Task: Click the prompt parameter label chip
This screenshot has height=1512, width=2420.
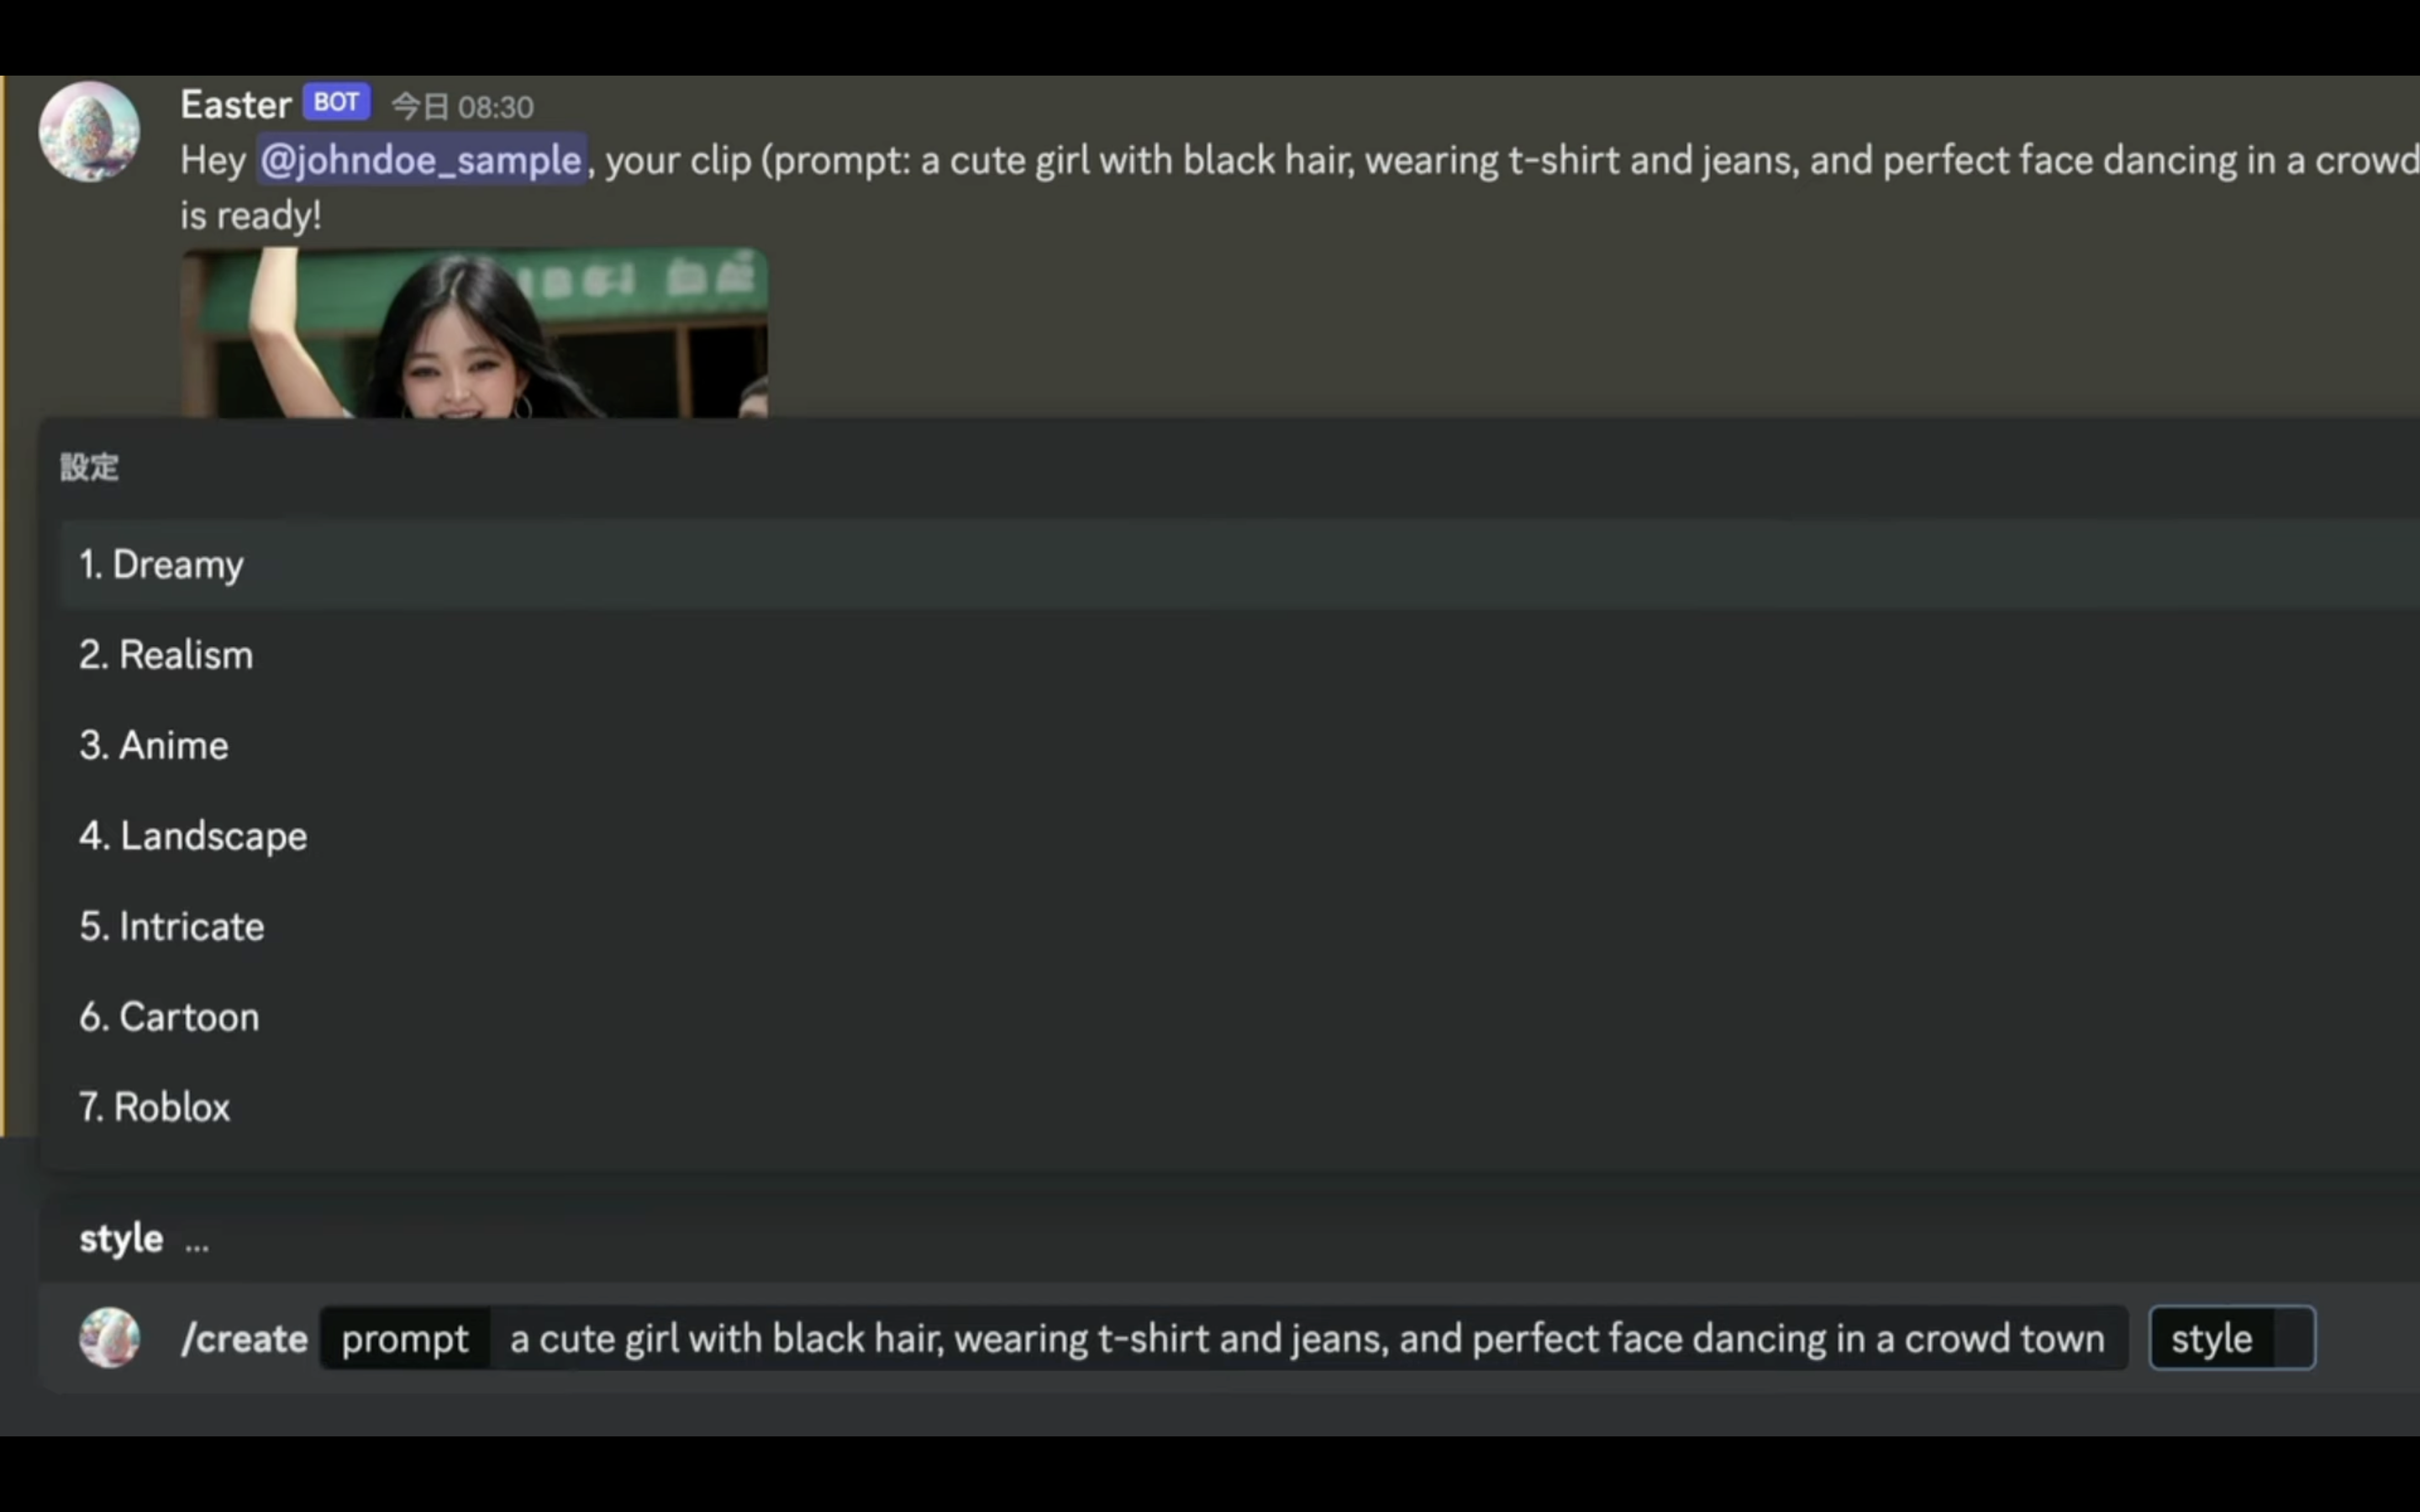Action: (x=405, y=1338)
